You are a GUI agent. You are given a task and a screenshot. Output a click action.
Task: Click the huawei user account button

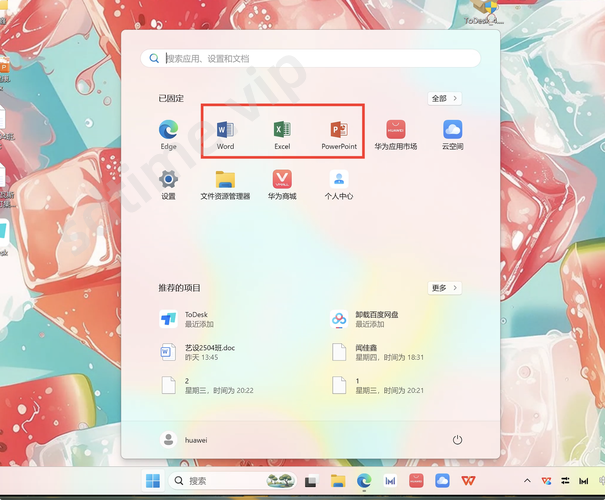[x=183, y=439]
